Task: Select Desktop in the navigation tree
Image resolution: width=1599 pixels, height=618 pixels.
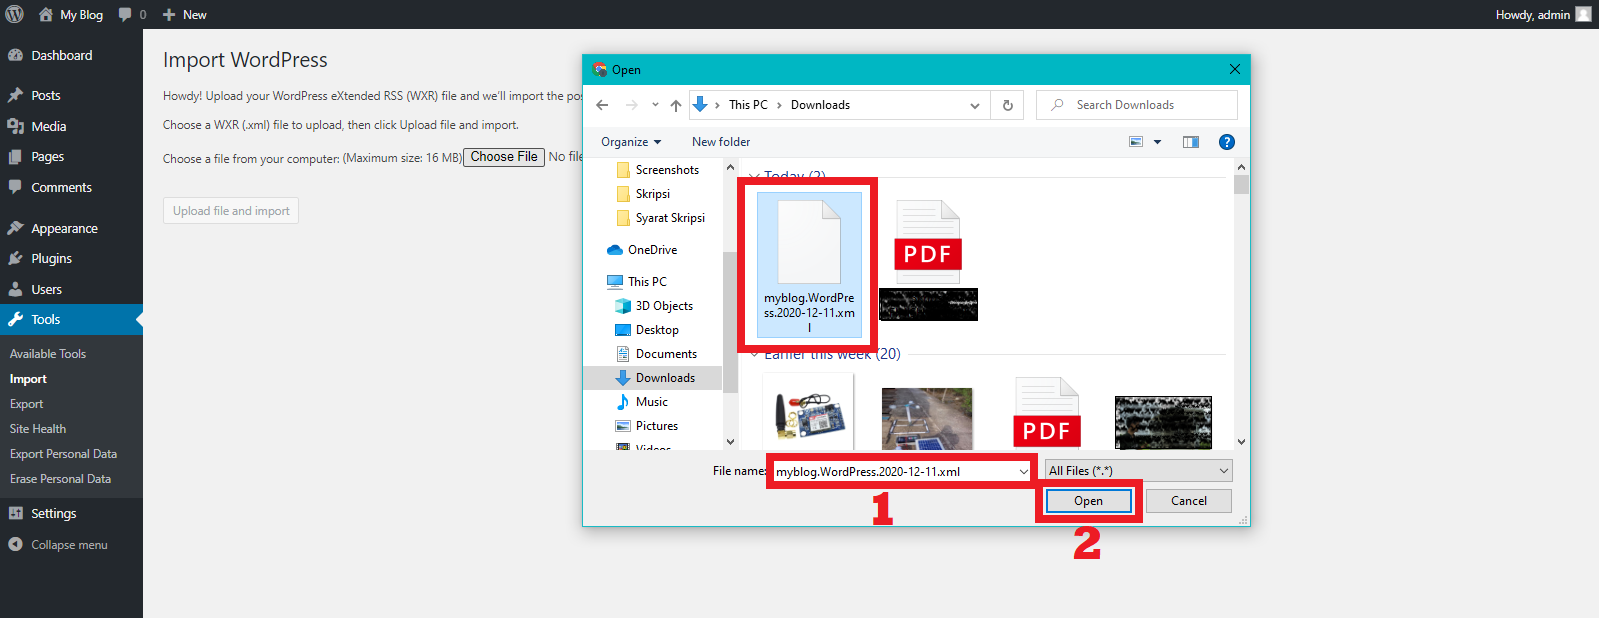Action: pyautogui.click(x=657, y=330)
